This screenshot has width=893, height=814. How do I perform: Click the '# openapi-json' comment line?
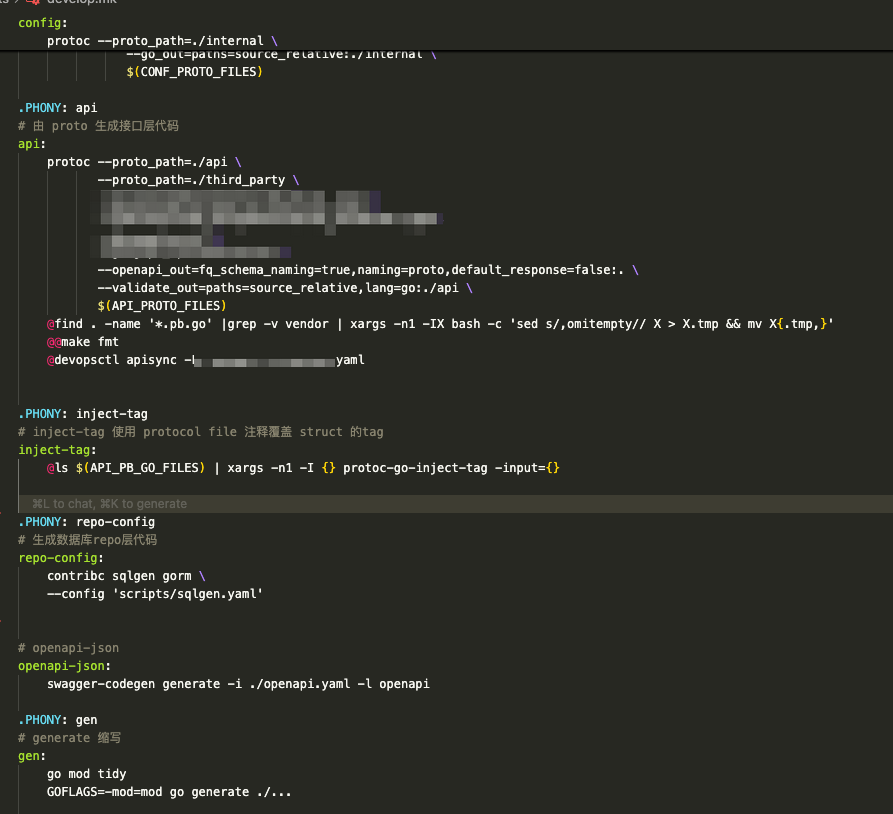68,648
